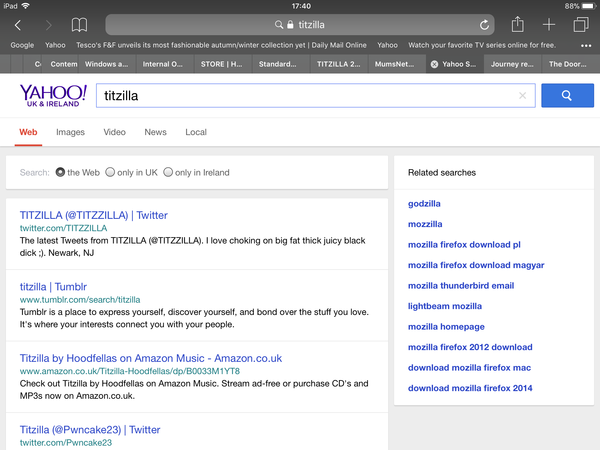Add new tab with plus icon
This screenshot has width=600, height=450.
tap(549, 25)
